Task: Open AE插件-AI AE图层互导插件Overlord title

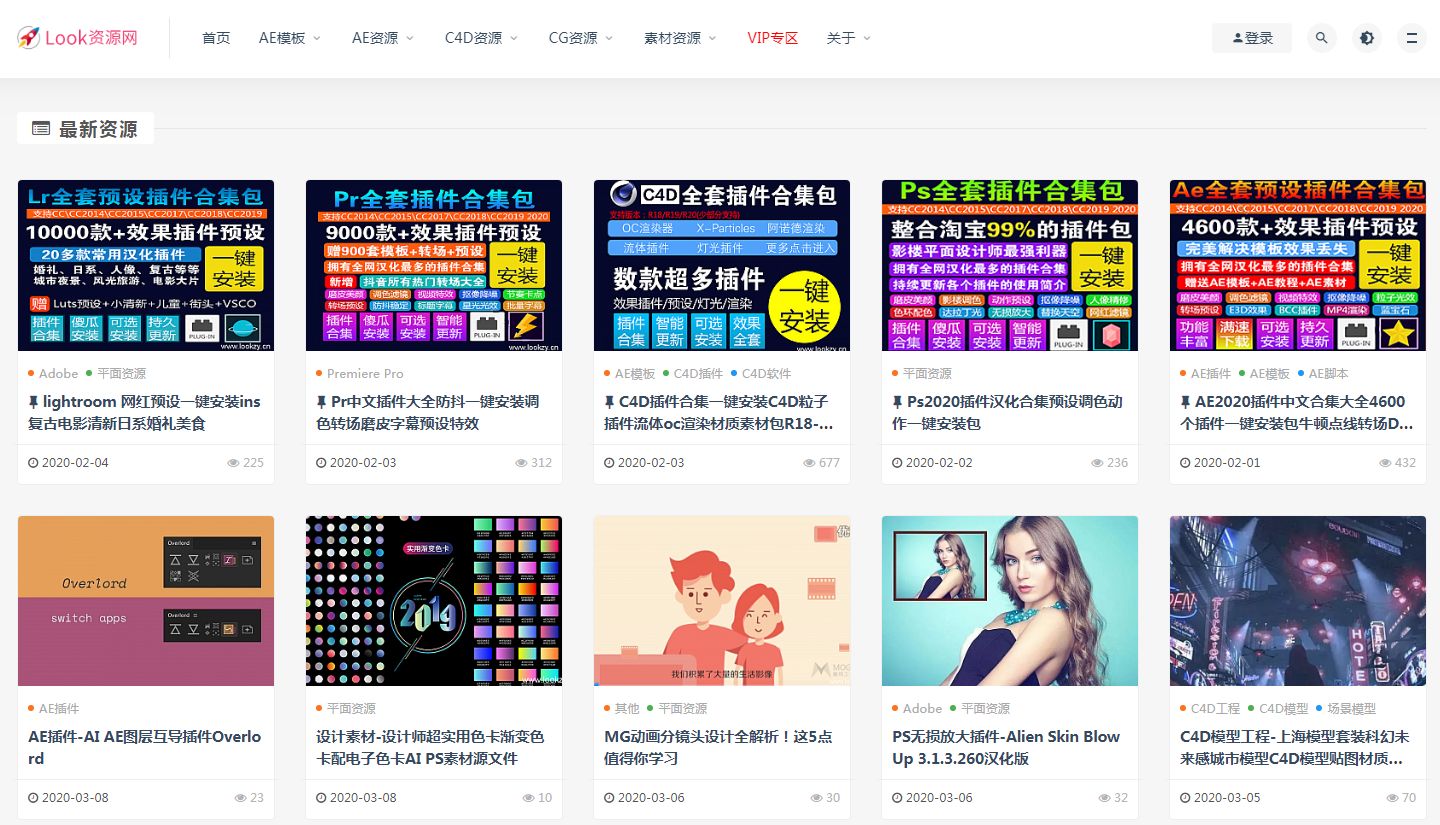Action: point(144,747)
